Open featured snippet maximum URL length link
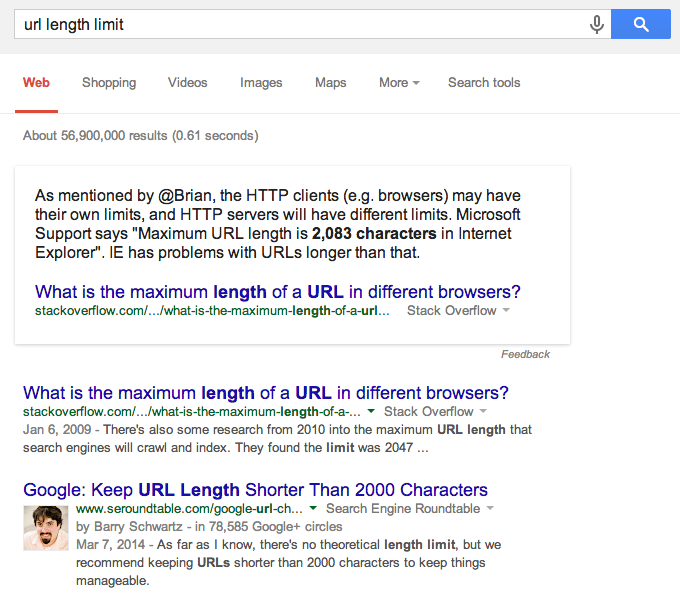This screenshot has height=607, width=680. point(278,292)
